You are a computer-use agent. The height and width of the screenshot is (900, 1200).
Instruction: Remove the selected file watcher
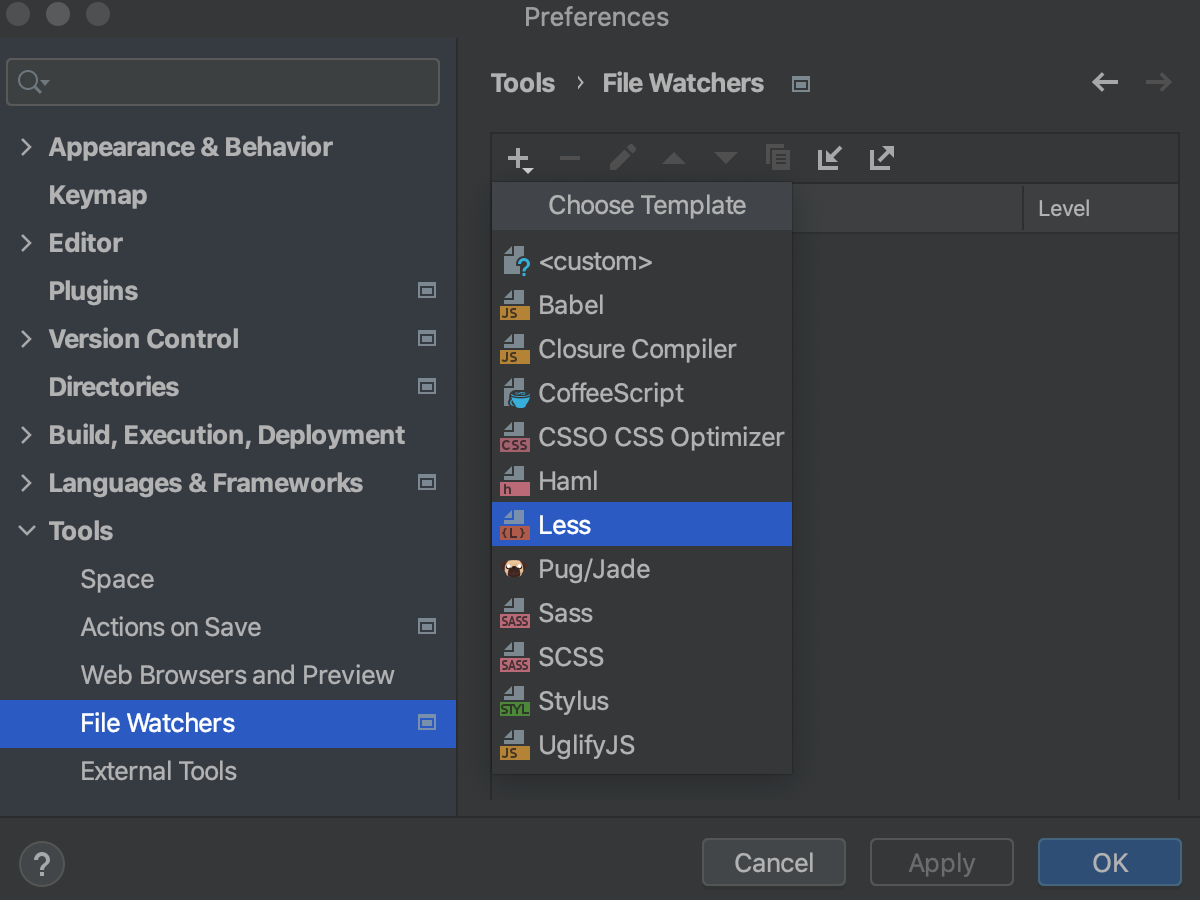[570, 157]
